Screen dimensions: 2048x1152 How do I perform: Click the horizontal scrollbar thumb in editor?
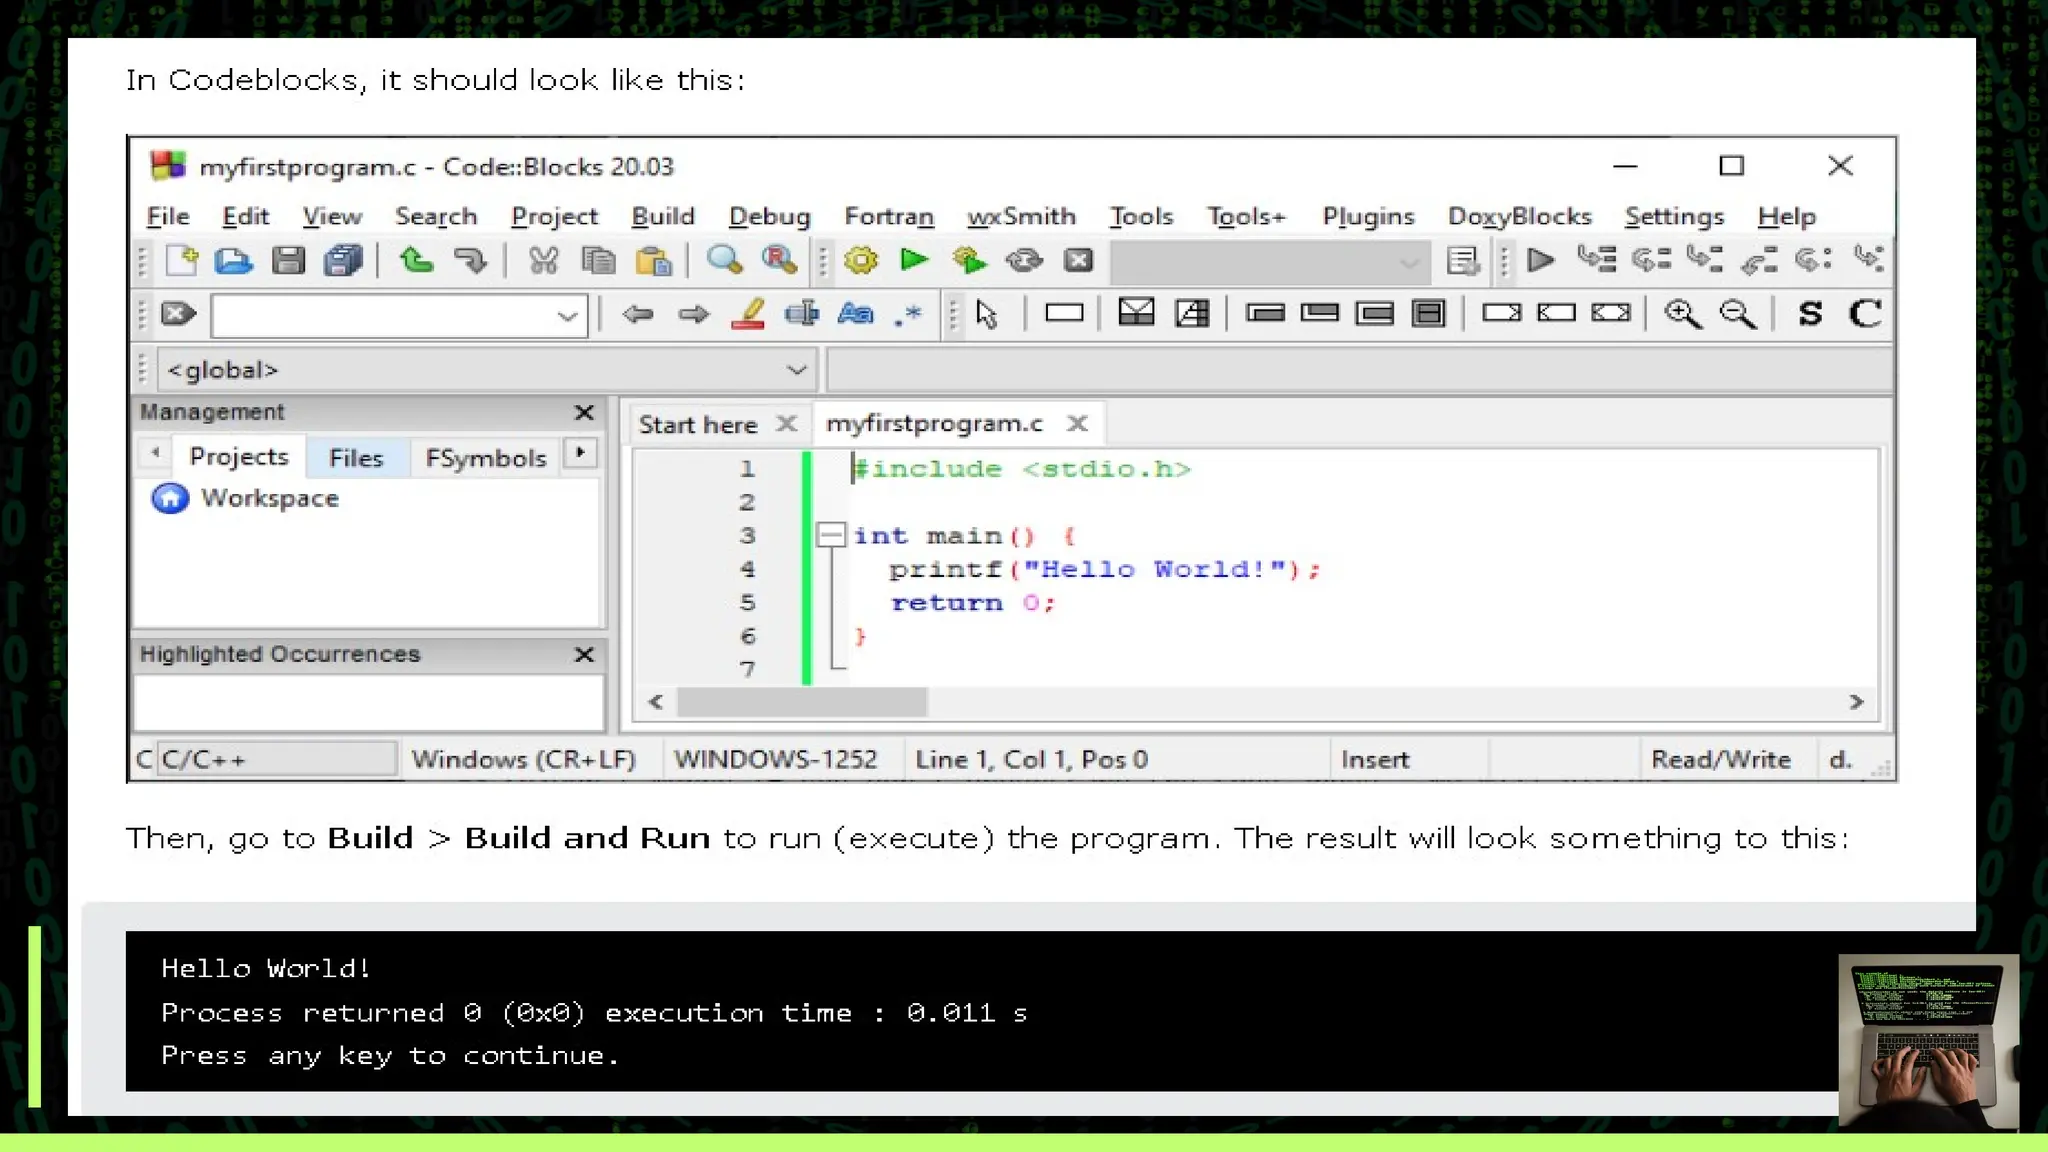coord(802,702)
